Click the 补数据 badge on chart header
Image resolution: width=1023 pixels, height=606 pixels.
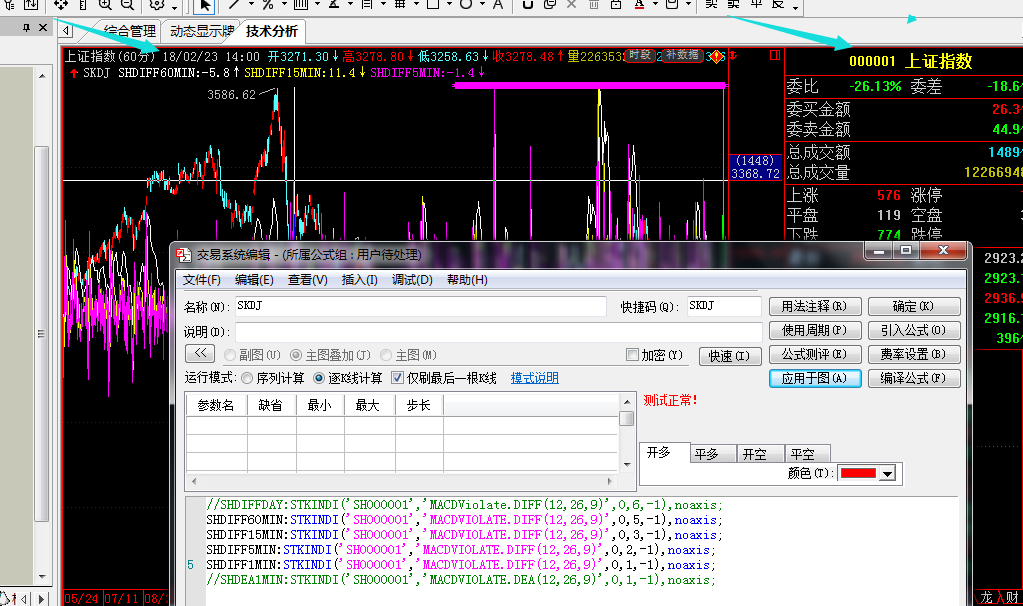682,55
